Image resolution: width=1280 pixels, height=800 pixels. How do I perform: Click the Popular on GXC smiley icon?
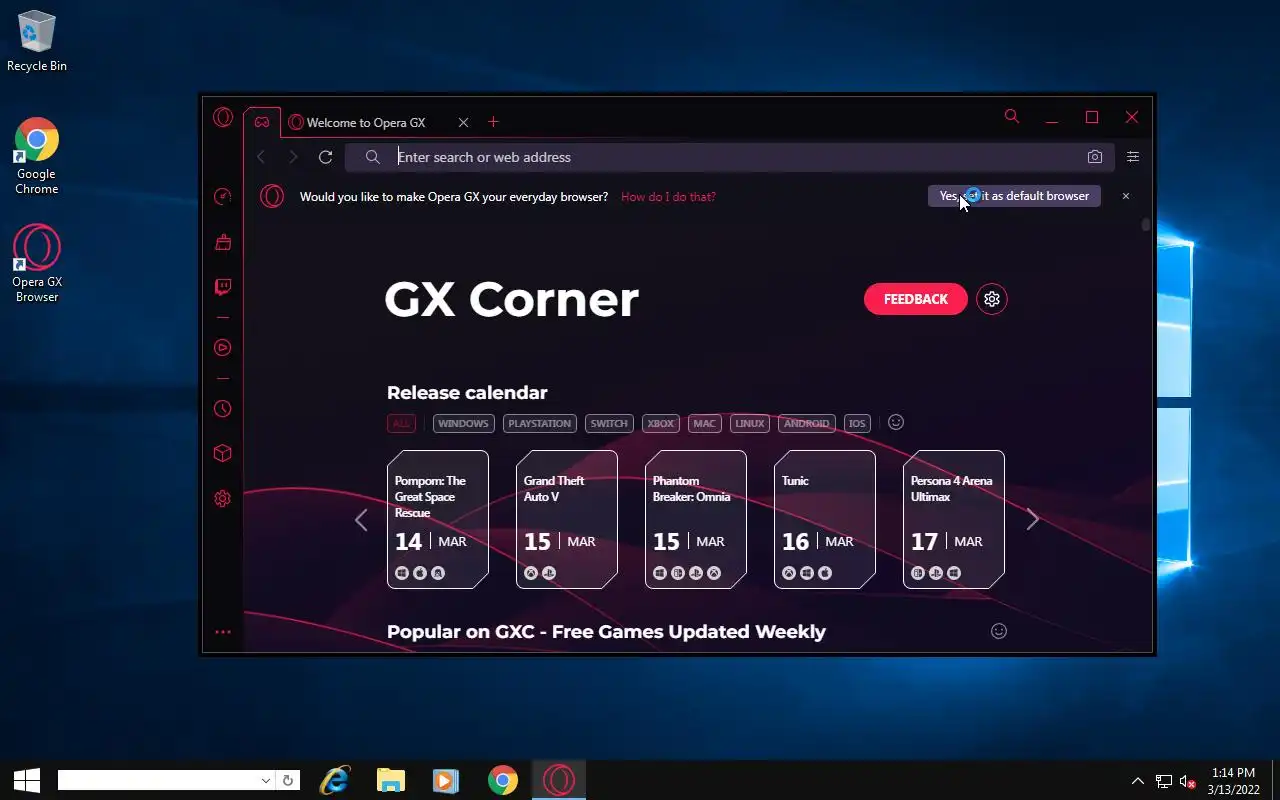[x=999, y=631]
